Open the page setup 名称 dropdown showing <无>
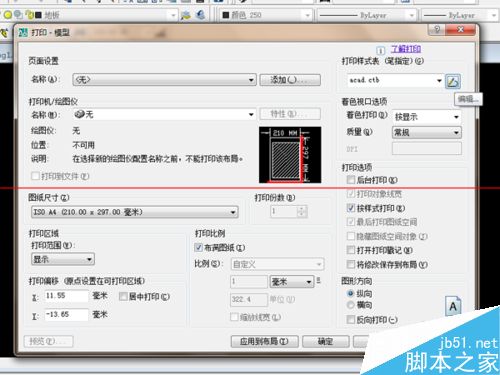The image size is (500, 375). pyautogui.click(x=165, y=80)
